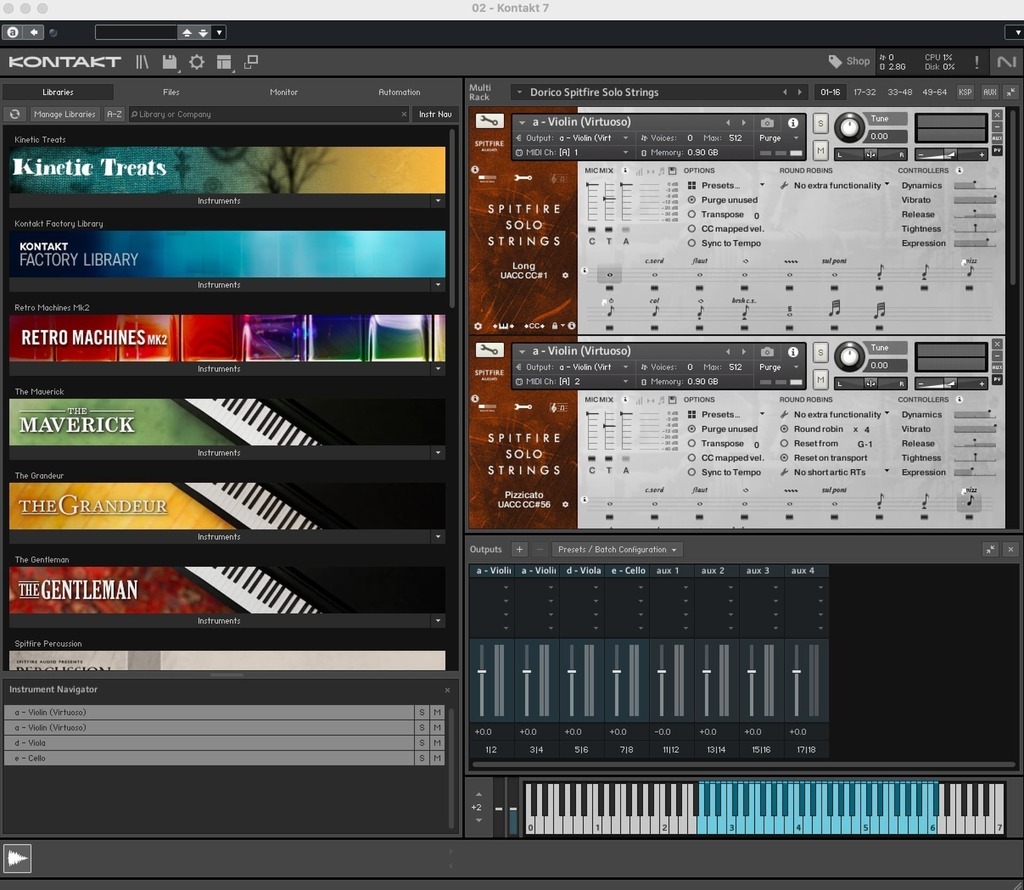
Task: Click gear icon beside Long UACC CC#1
Action: pos(566,276)
